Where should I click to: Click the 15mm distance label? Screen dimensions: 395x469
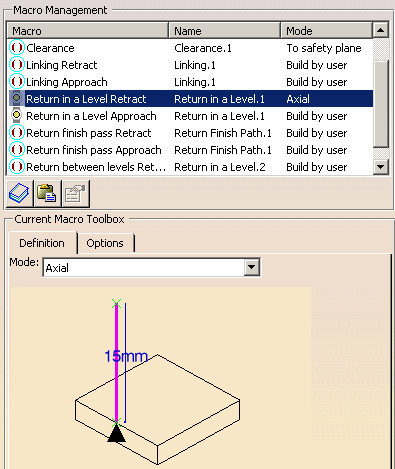(x=126, y=356)
